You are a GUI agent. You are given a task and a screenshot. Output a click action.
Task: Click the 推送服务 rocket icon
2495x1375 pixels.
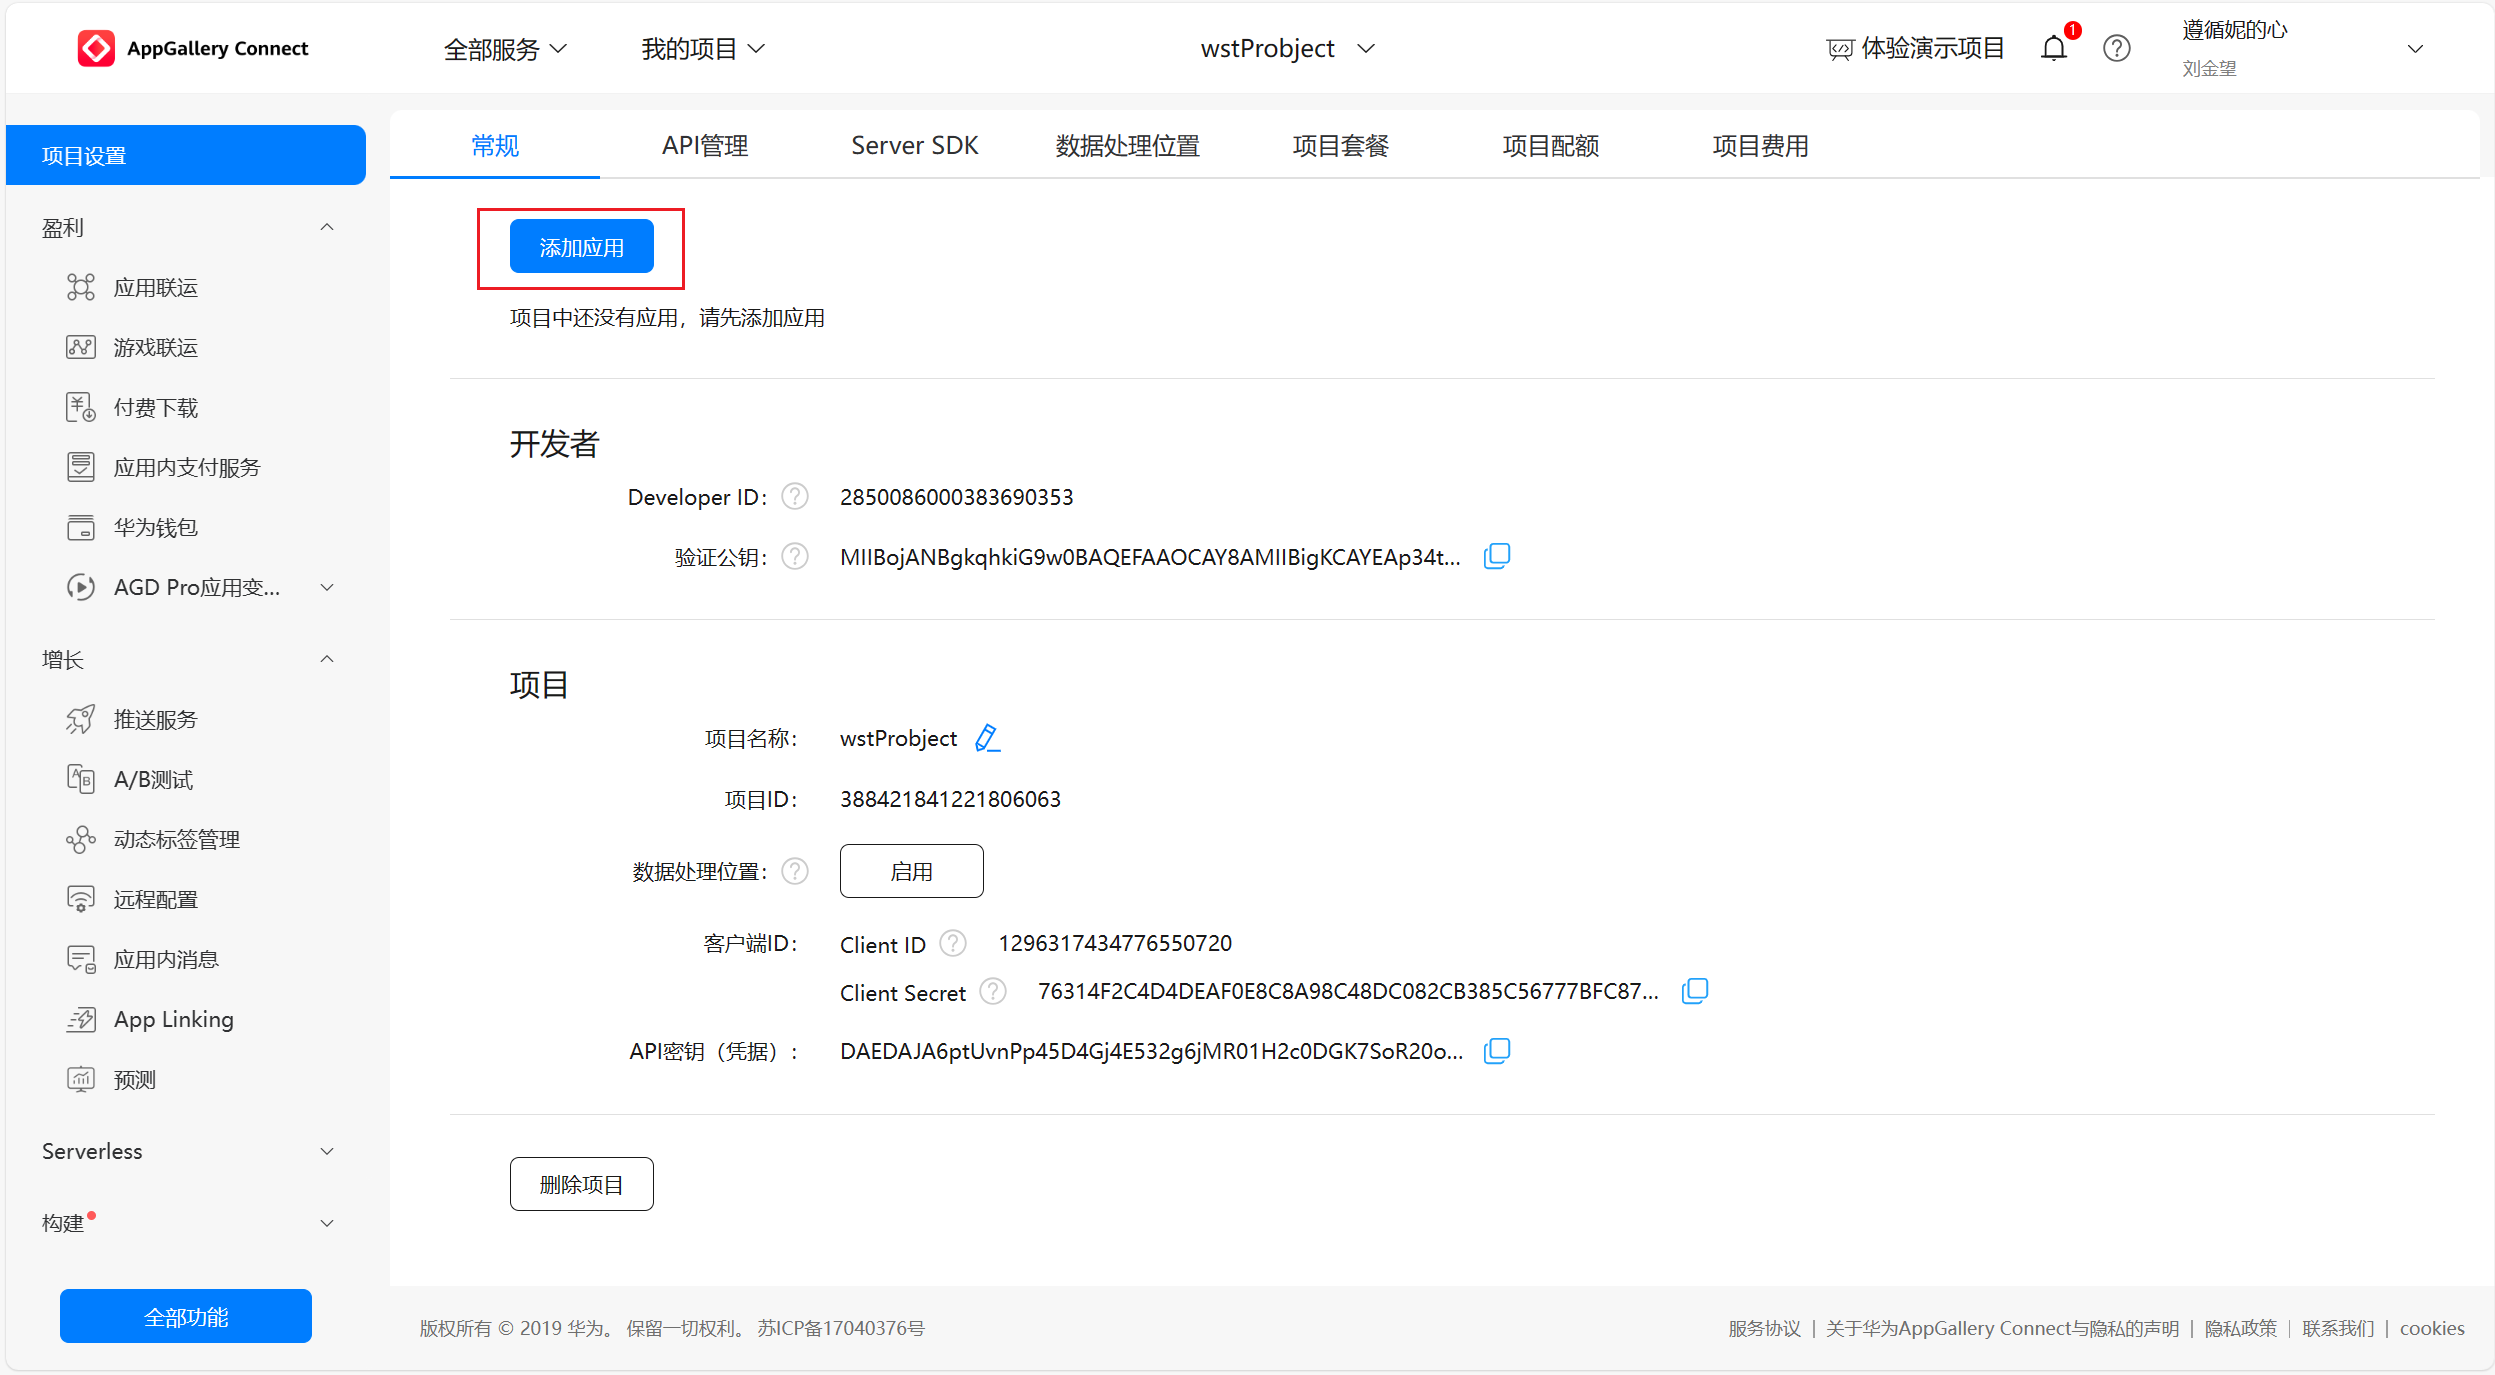(81, 719)
